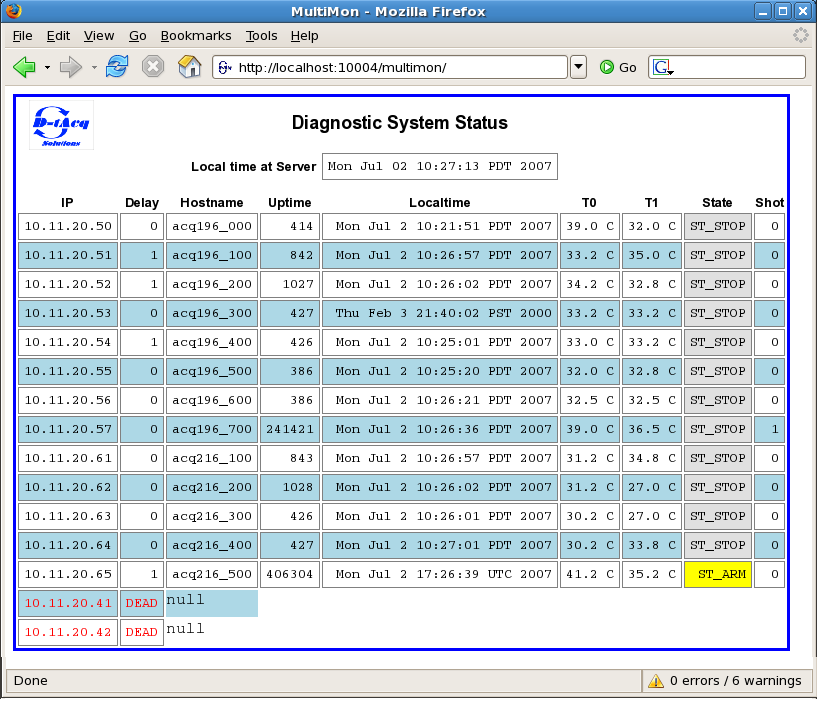This screenshot has width=817, height=701.
Task: Click DEAD status for 10.11.20.41
Action: click(142, 603)
